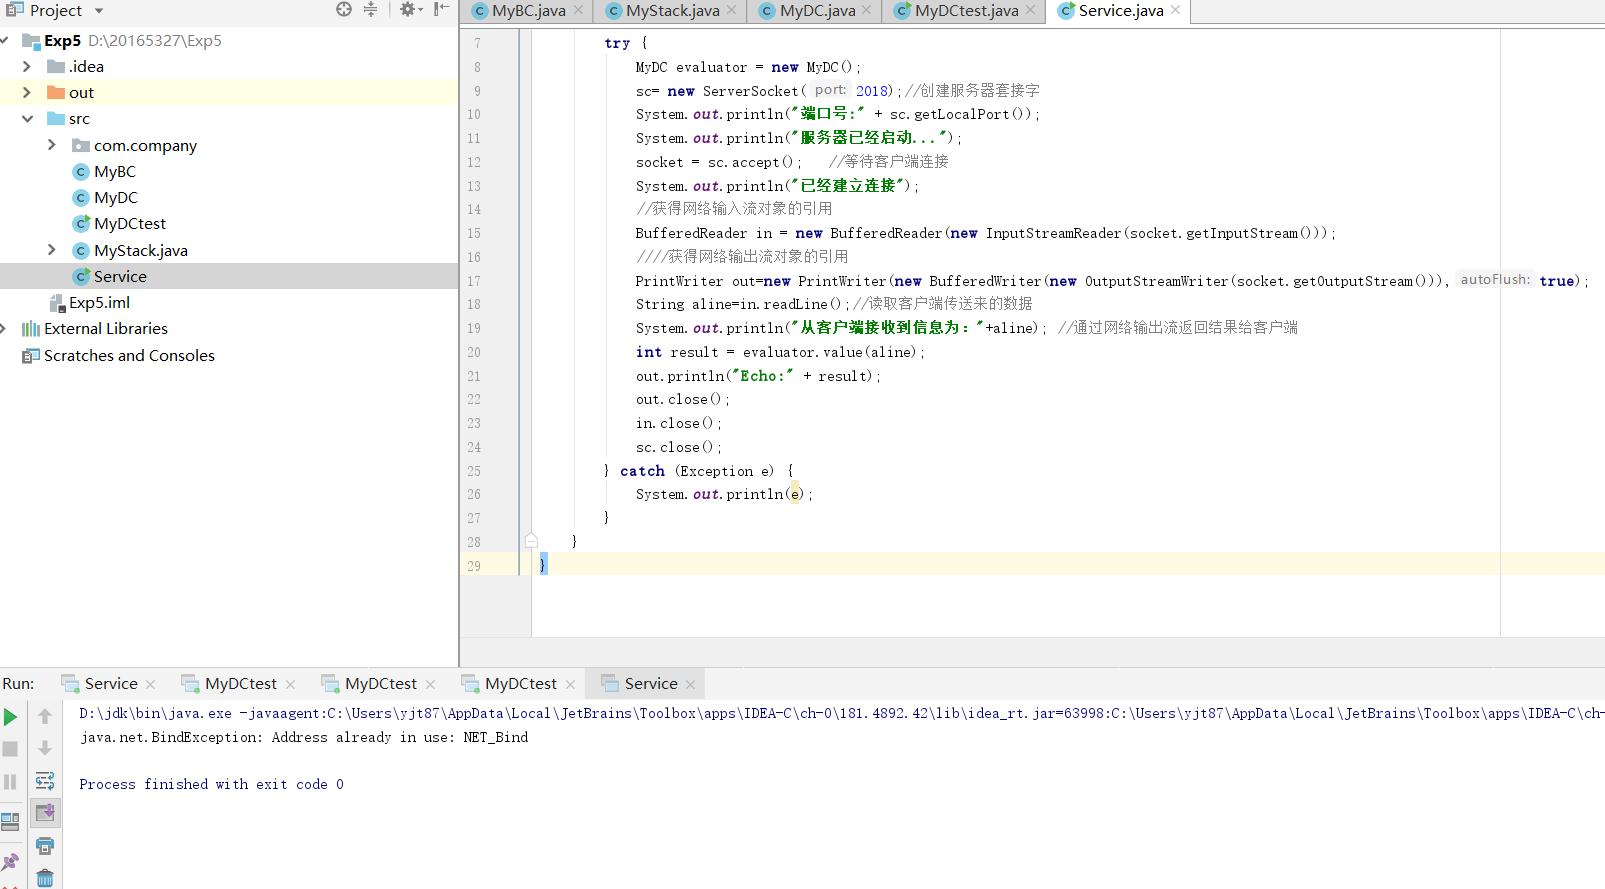The image size is (1605, 889).
Task: Click the 'sc.close()' code line
Action: (x=678, y=447)
